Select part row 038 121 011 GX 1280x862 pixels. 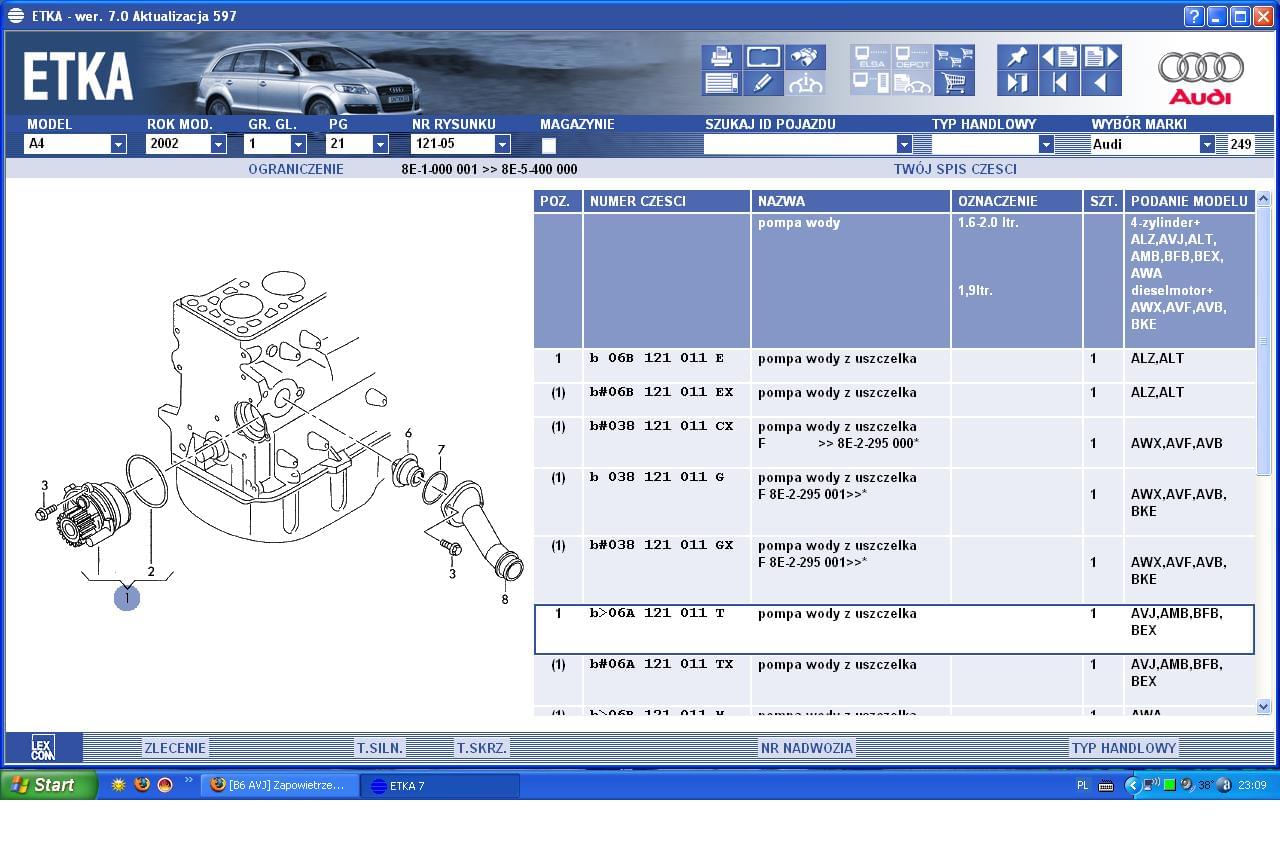pyautogui.click(x=894, y=569)
